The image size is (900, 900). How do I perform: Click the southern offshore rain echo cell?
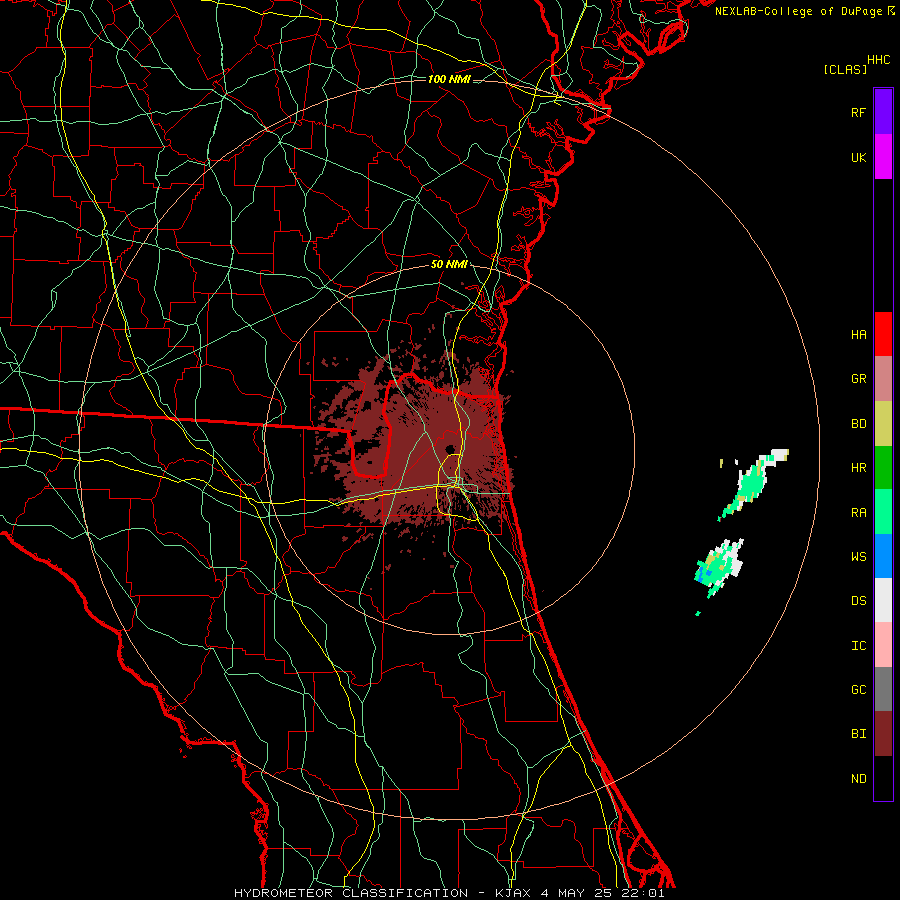pos(719,568)
